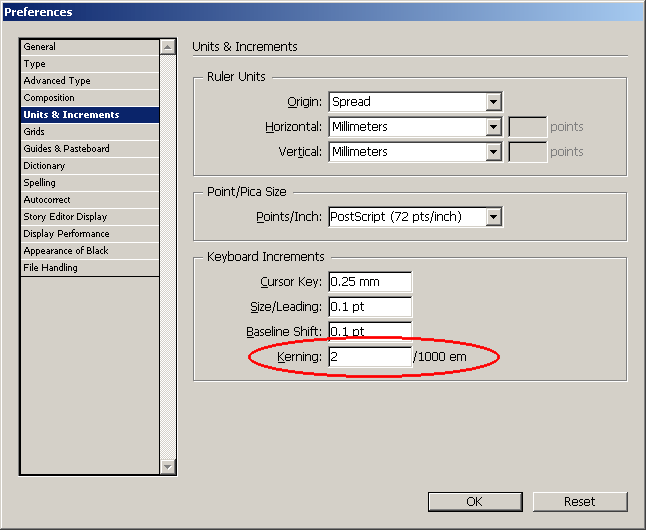Open File Handling preferences

[90, 267]
